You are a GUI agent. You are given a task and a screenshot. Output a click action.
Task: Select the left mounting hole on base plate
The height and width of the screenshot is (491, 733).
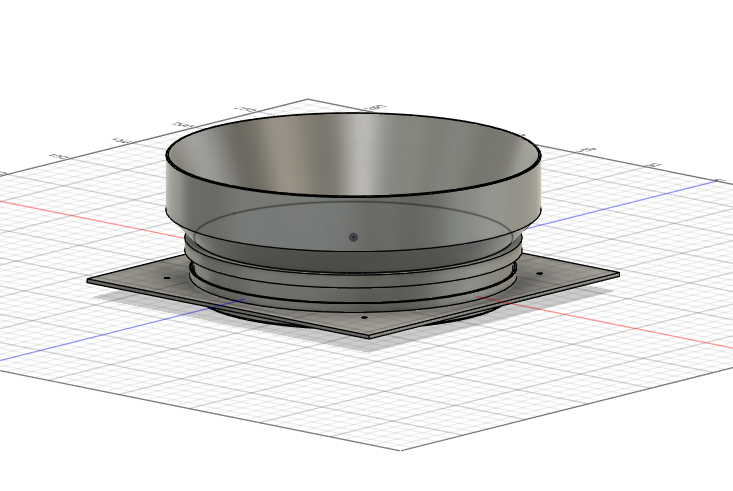click(x=168, y=278)
